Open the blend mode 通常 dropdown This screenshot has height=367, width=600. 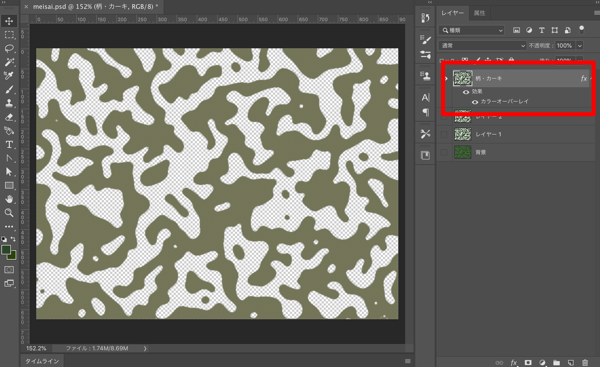[482, 46]
